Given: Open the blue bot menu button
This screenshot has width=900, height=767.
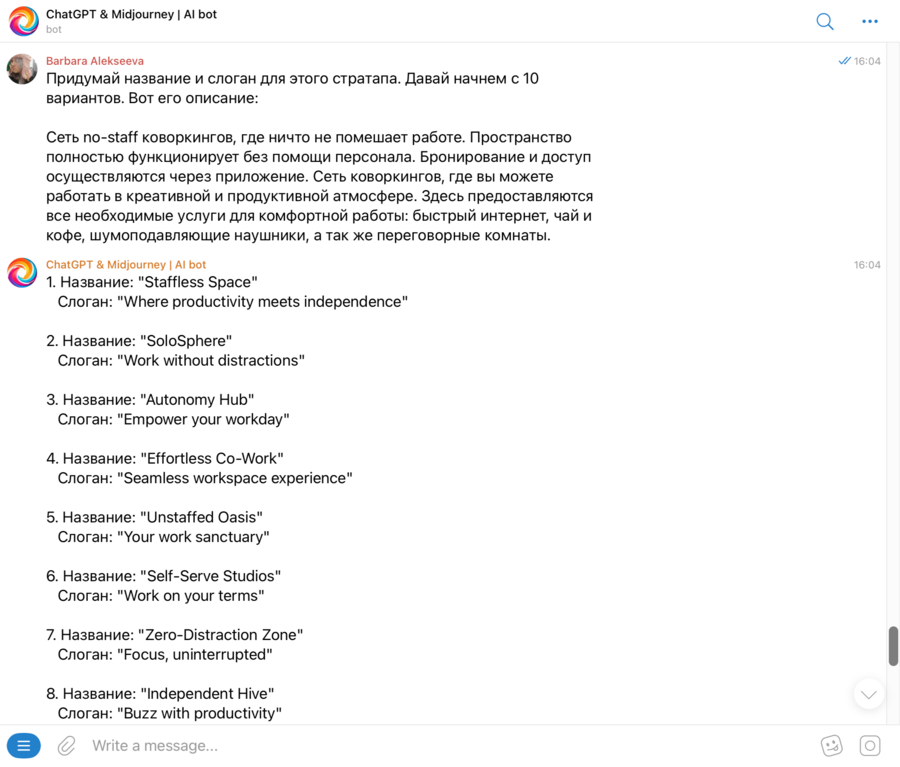Looking at the screenshot, I should point(24,746).
